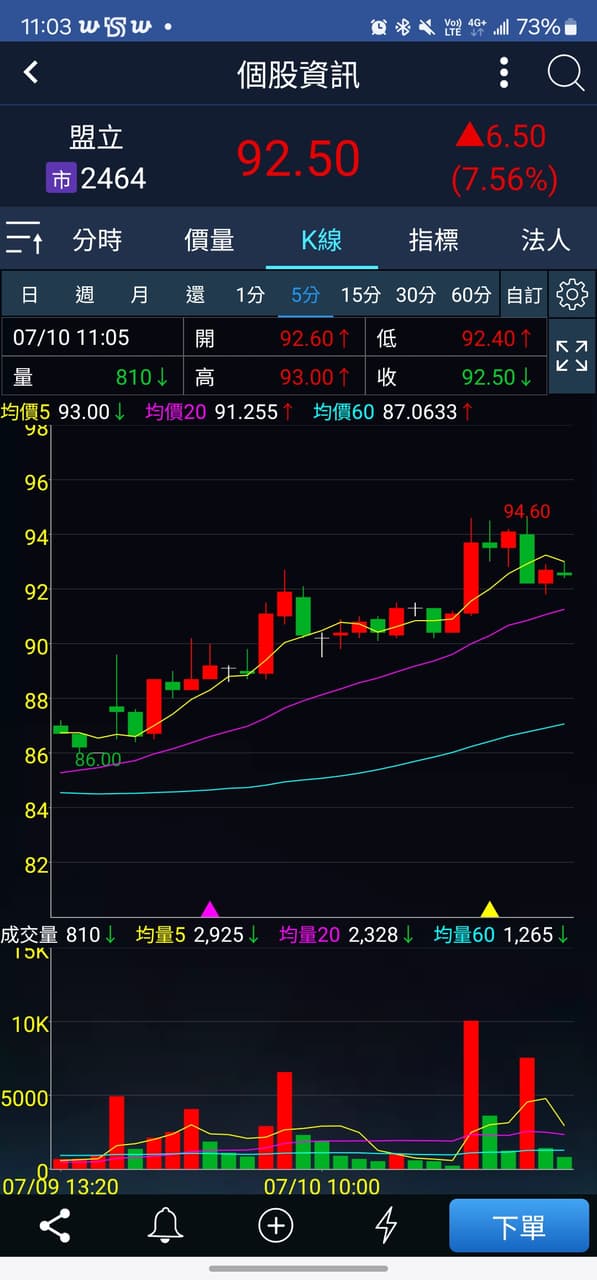Screen dimensions: 597x1280
Task: Open the 法人 tab
Action: [546, 239]
